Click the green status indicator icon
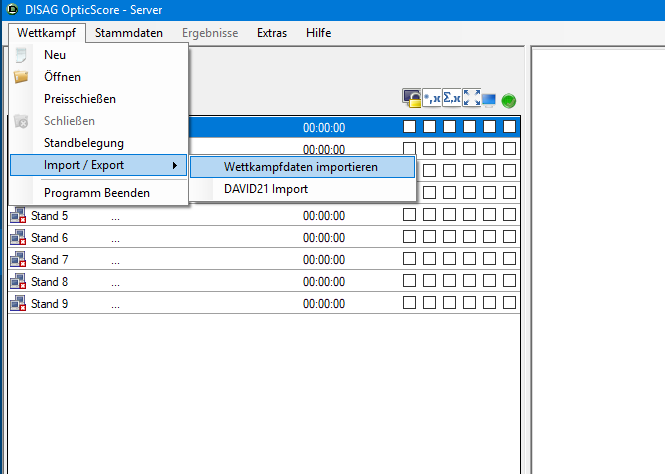This screenshot has width=665, height=474. [x=508, y=100]
